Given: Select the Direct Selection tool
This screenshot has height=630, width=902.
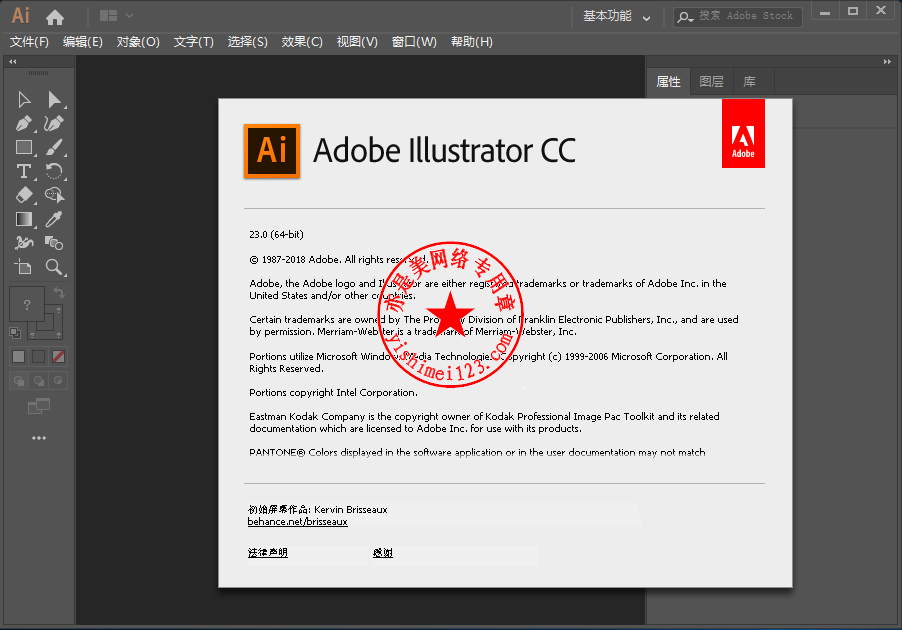Looking at the screenshot, I should pyautogui.click(x=55, y=100).
